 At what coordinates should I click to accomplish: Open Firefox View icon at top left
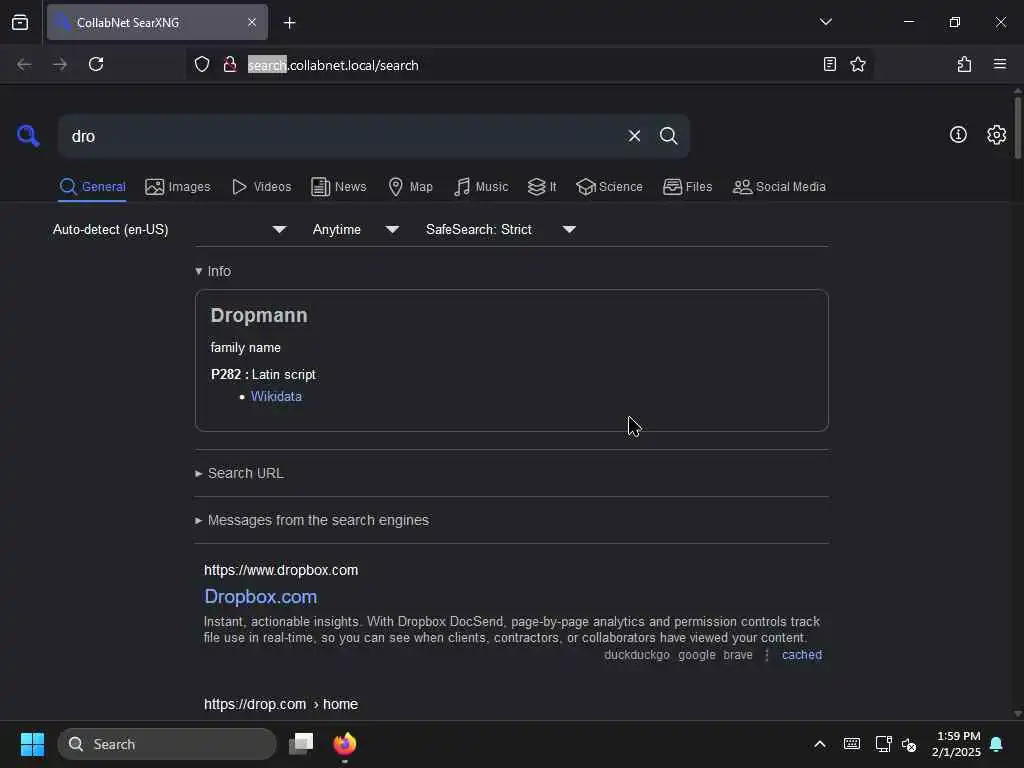point(20,22)
